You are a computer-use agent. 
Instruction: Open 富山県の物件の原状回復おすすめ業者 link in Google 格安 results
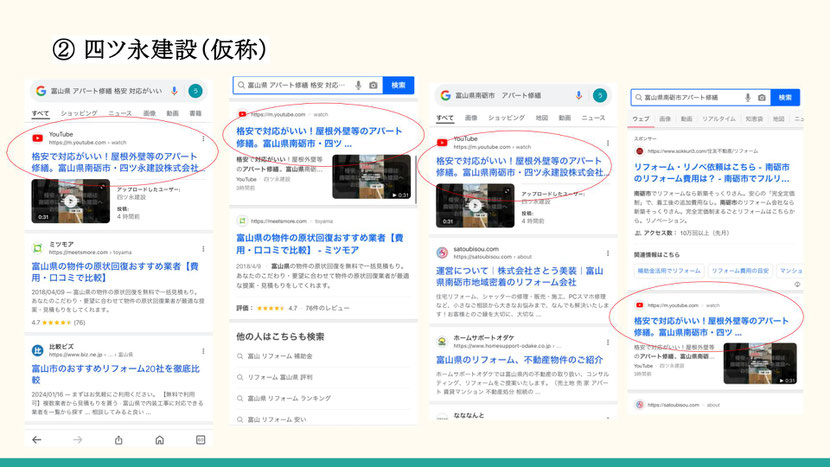115,272
